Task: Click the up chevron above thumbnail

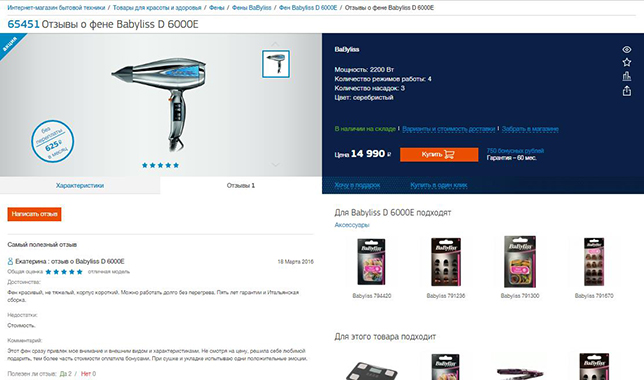Action: point(275,44)
